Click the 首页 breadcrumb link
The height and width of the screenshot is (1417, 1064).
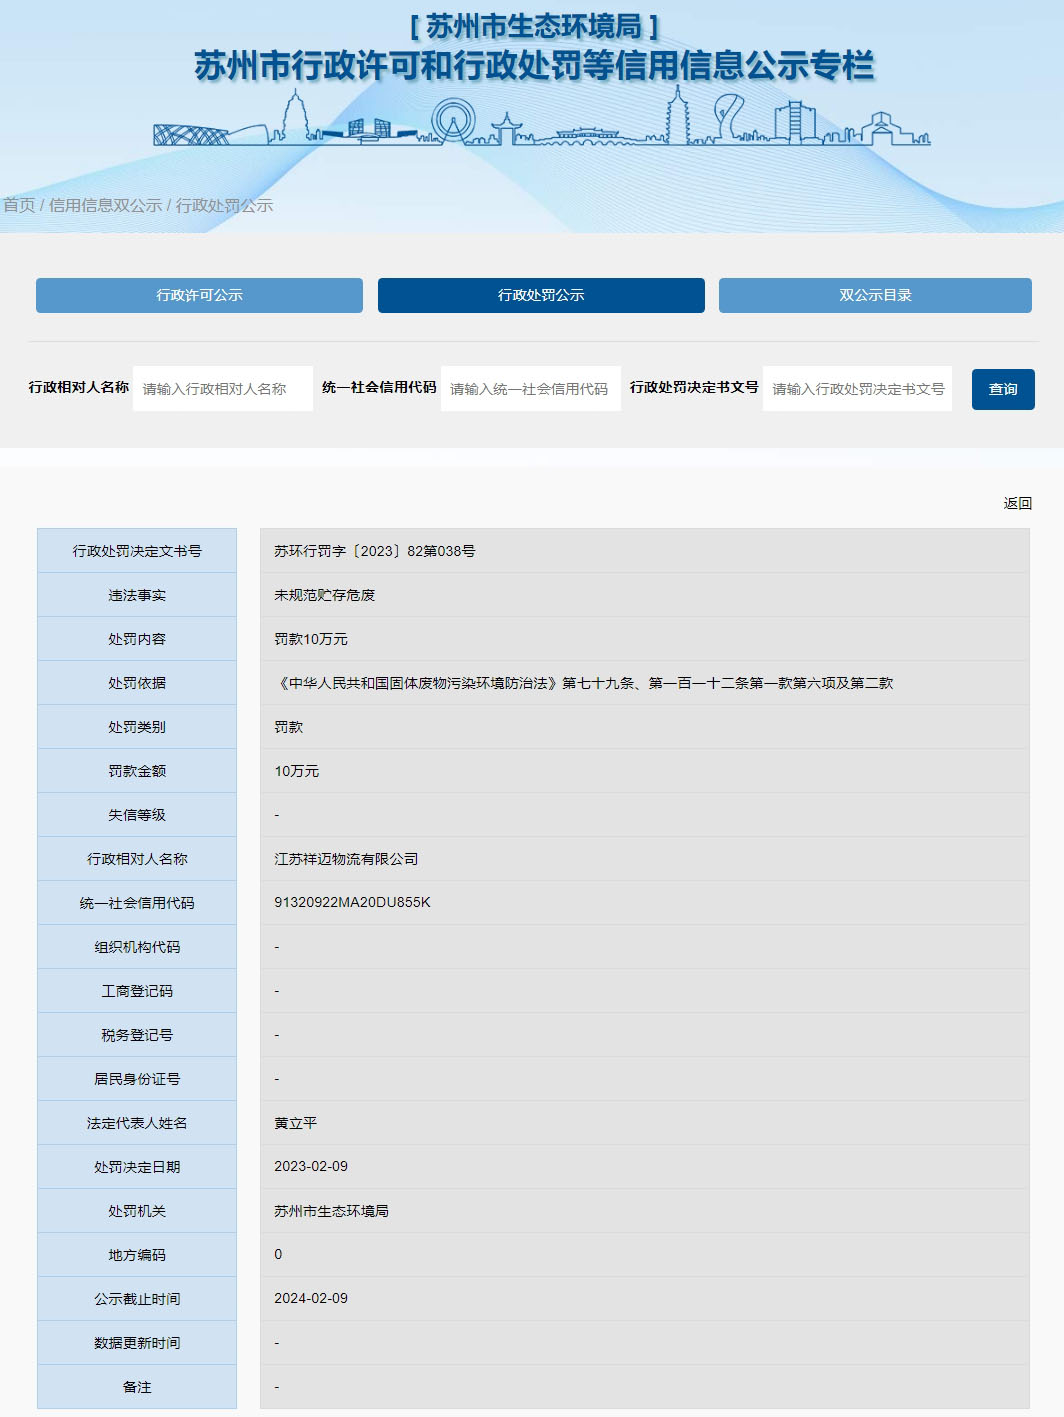pos(19,205)
